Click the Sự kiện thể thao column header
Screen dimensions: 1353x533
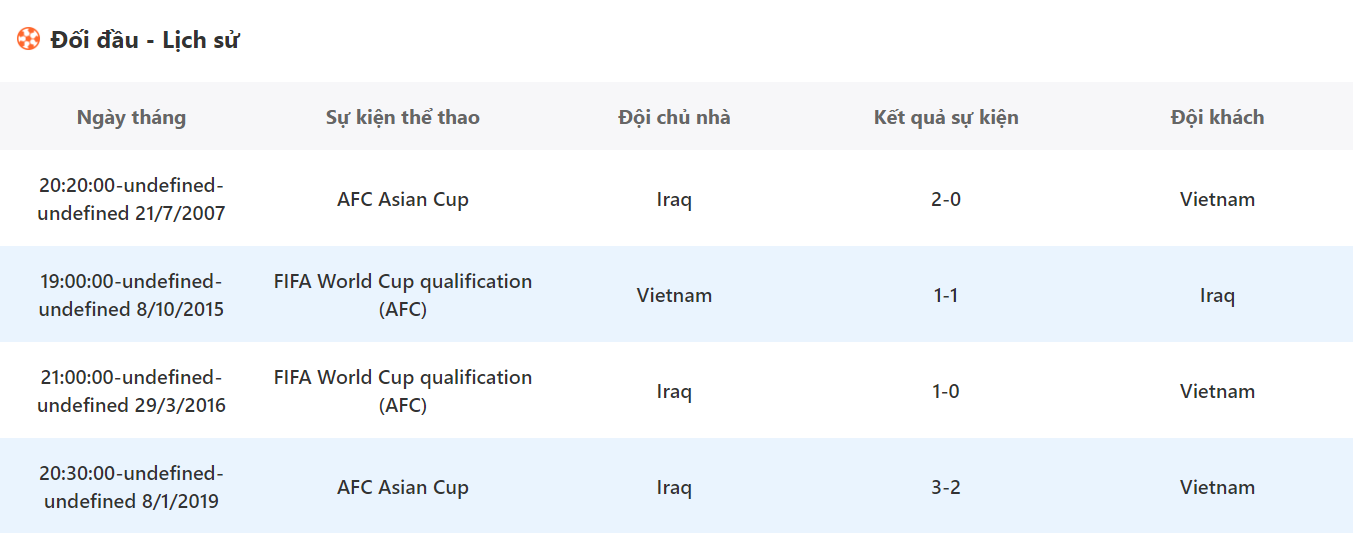(x=403, y=117)
